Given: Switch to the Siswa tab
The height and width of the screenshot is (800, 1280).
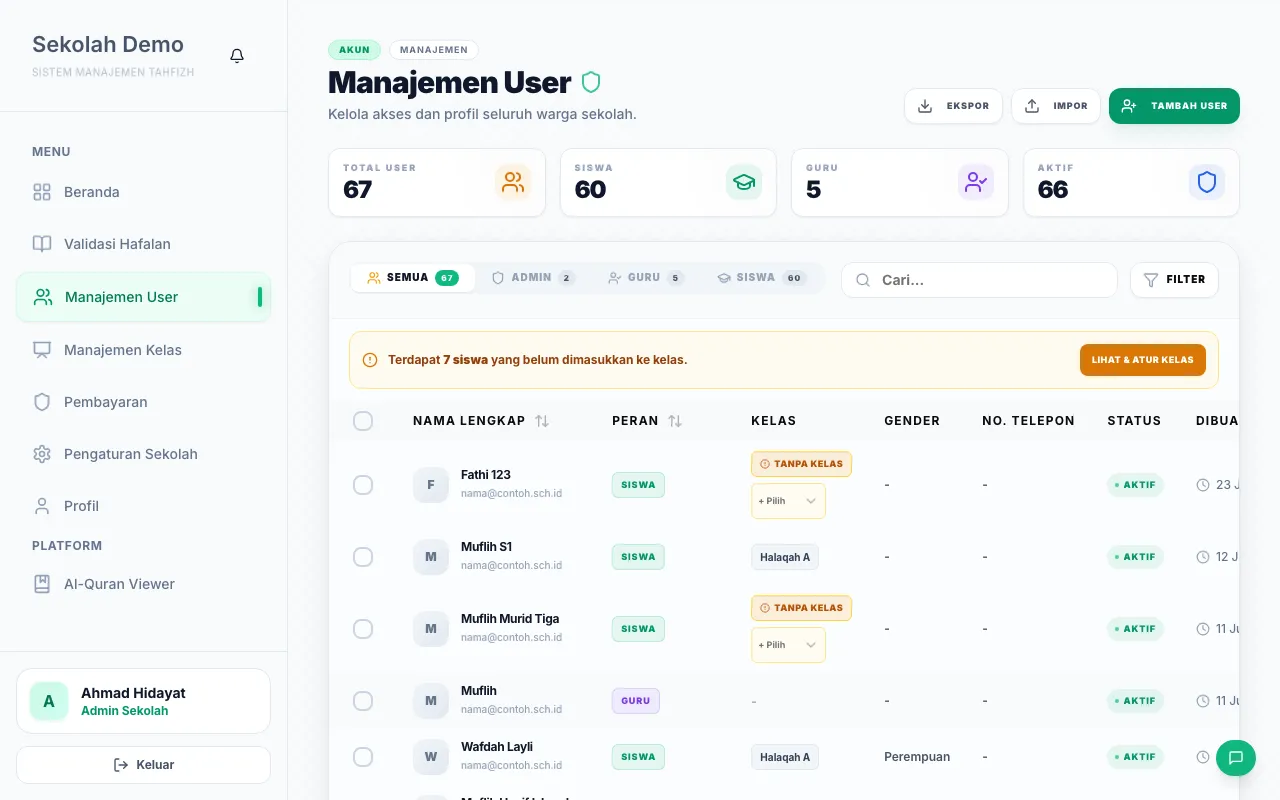Looking at the screenshot, I should point(762,278).
